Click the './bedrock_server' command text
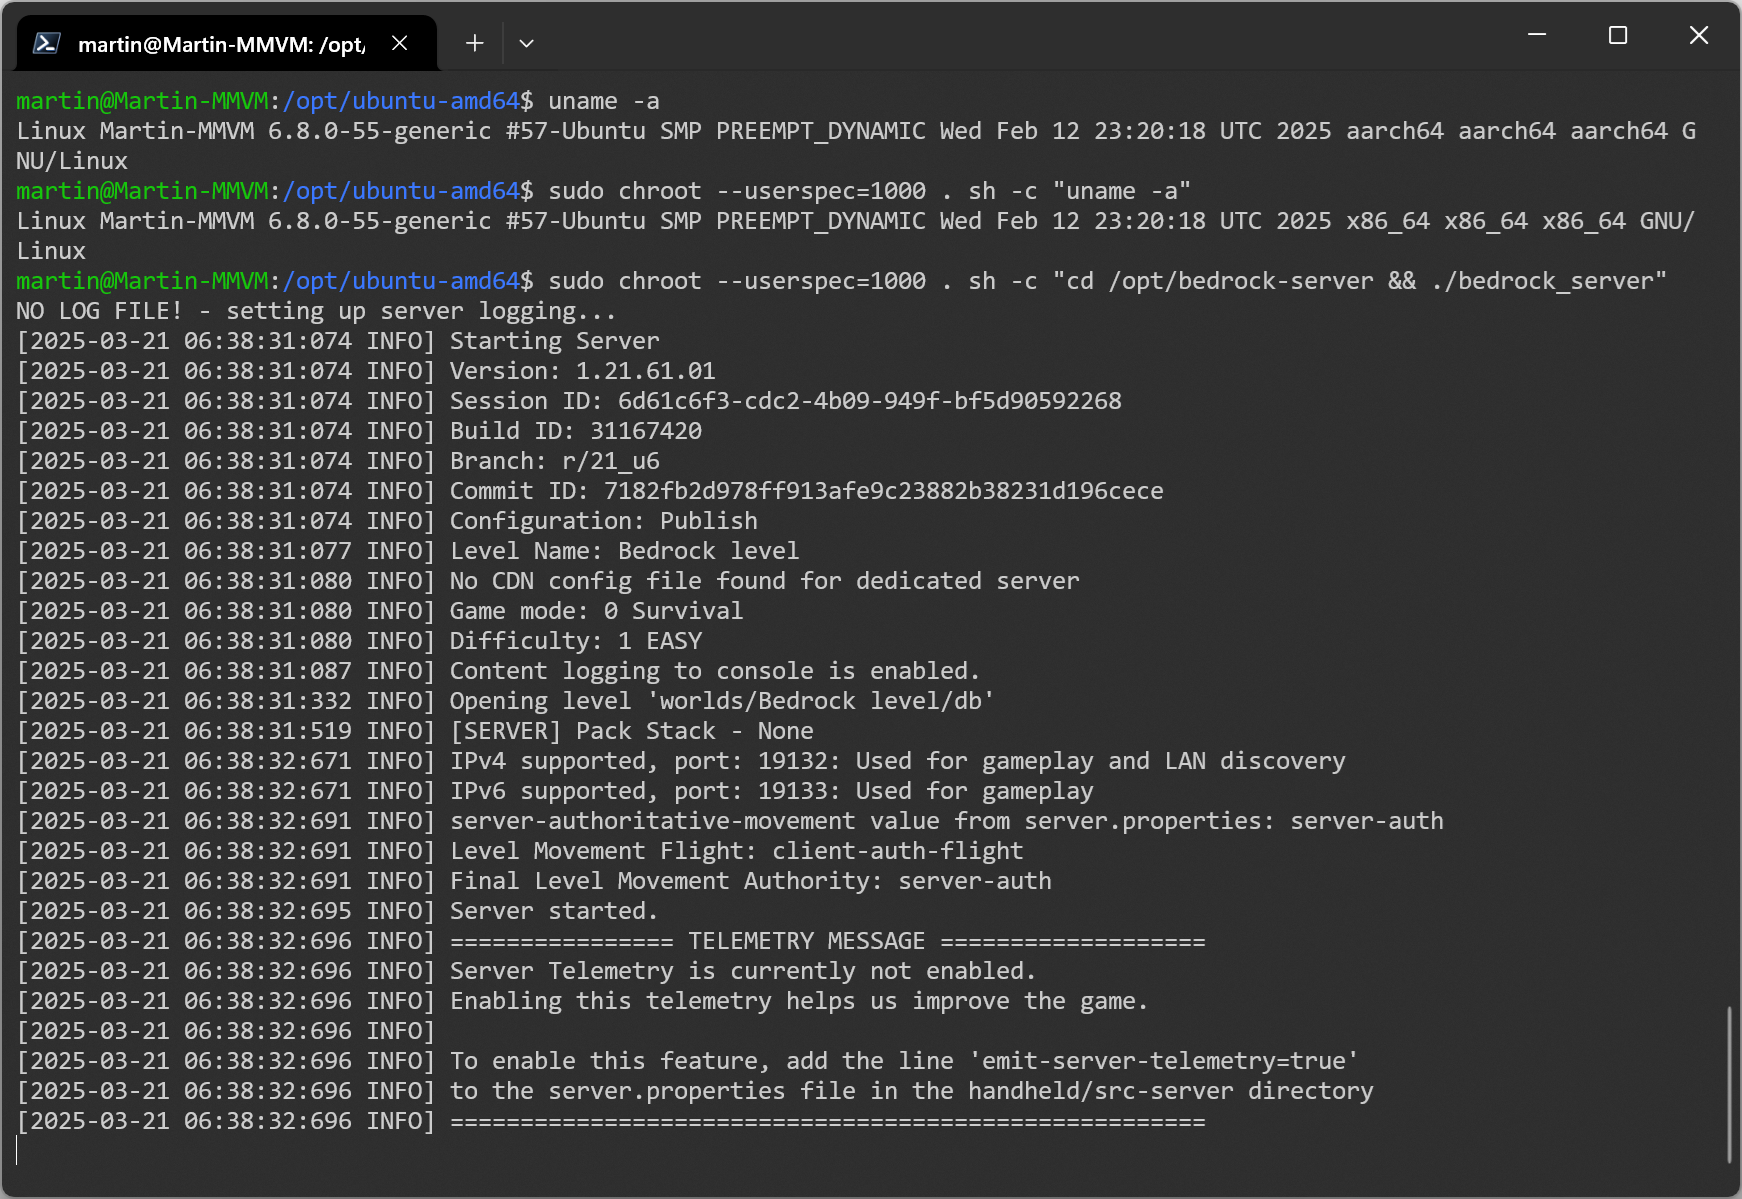 pyautogui.click(x=1542, y=281)
